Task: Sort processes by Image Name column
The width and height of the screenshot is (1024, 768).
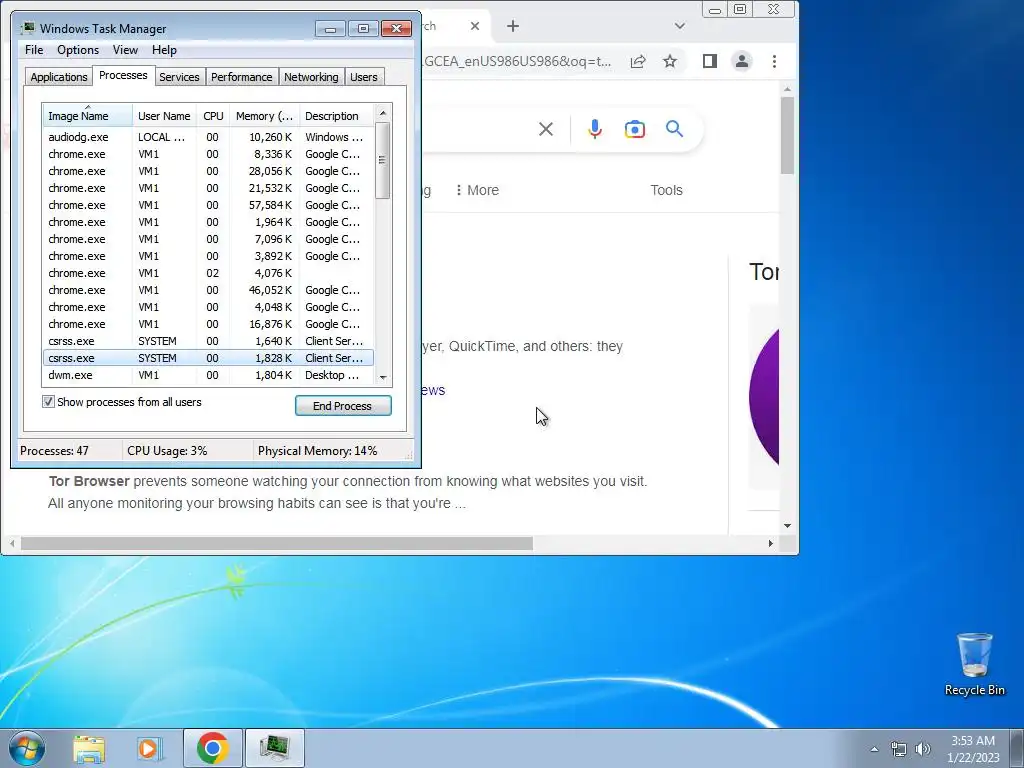Action: (x=88, y=116)
